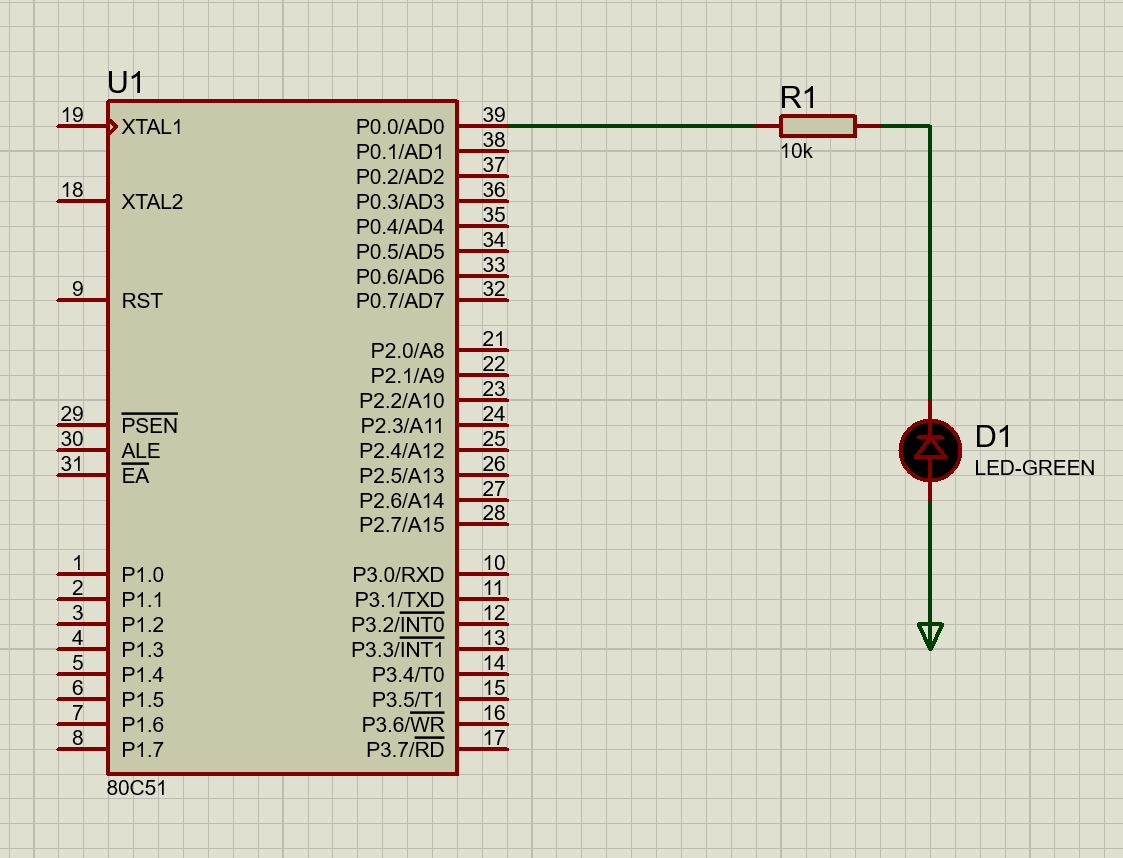The height and width of the screenshot is (858, 1123).
Task: Click pin number 39 on U1
Action: [x=493, y=115]
